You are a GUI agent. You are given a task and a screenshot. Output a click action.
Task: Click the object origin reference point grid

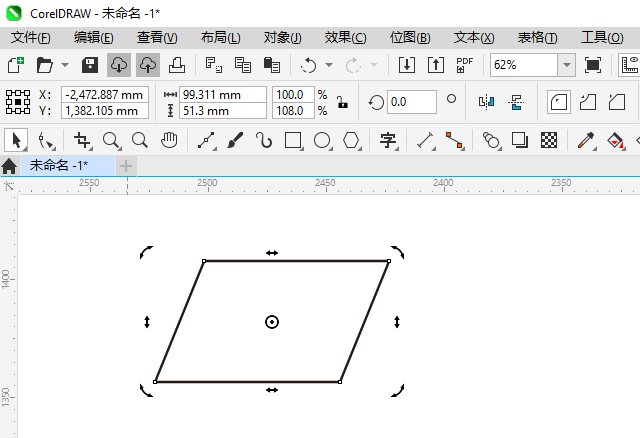pos(18,102)
